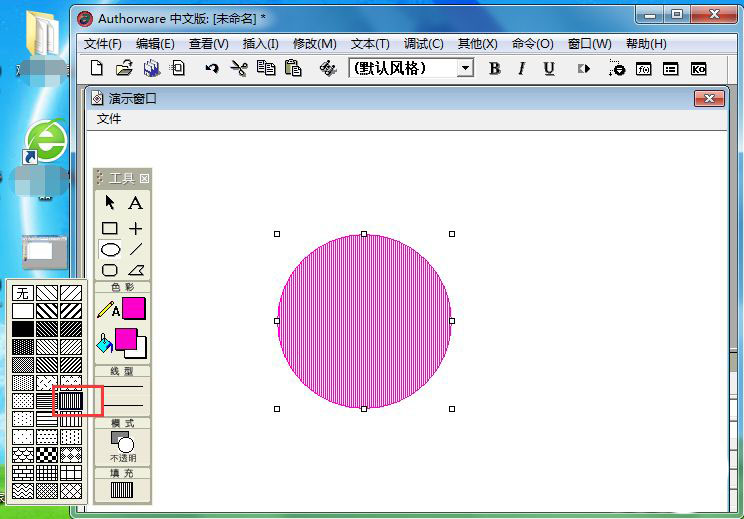Viewport: 744px width, 519px height.
Task: Select the 无 (none) fill pattern
Action: (x=22, y=293)
